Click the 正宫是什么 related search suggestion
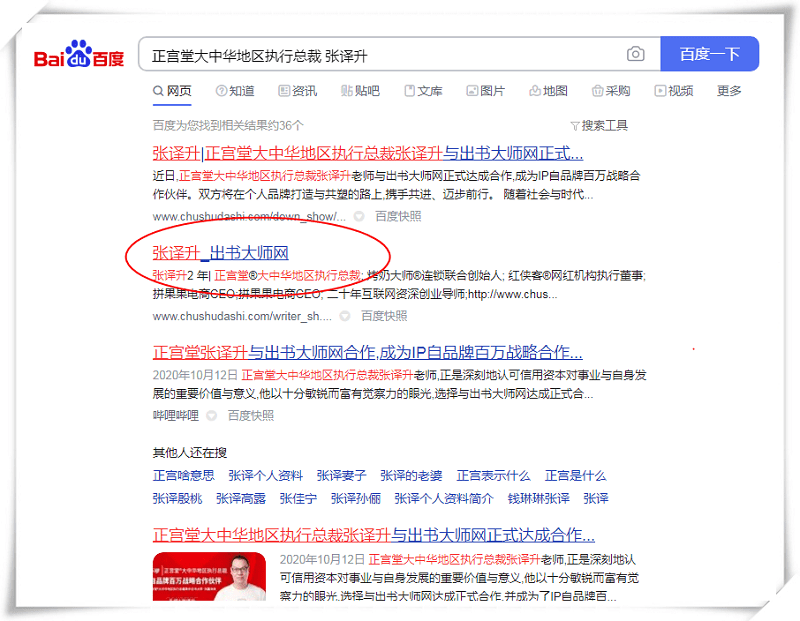Screen dimensions: 800x621 pos(577,475)
